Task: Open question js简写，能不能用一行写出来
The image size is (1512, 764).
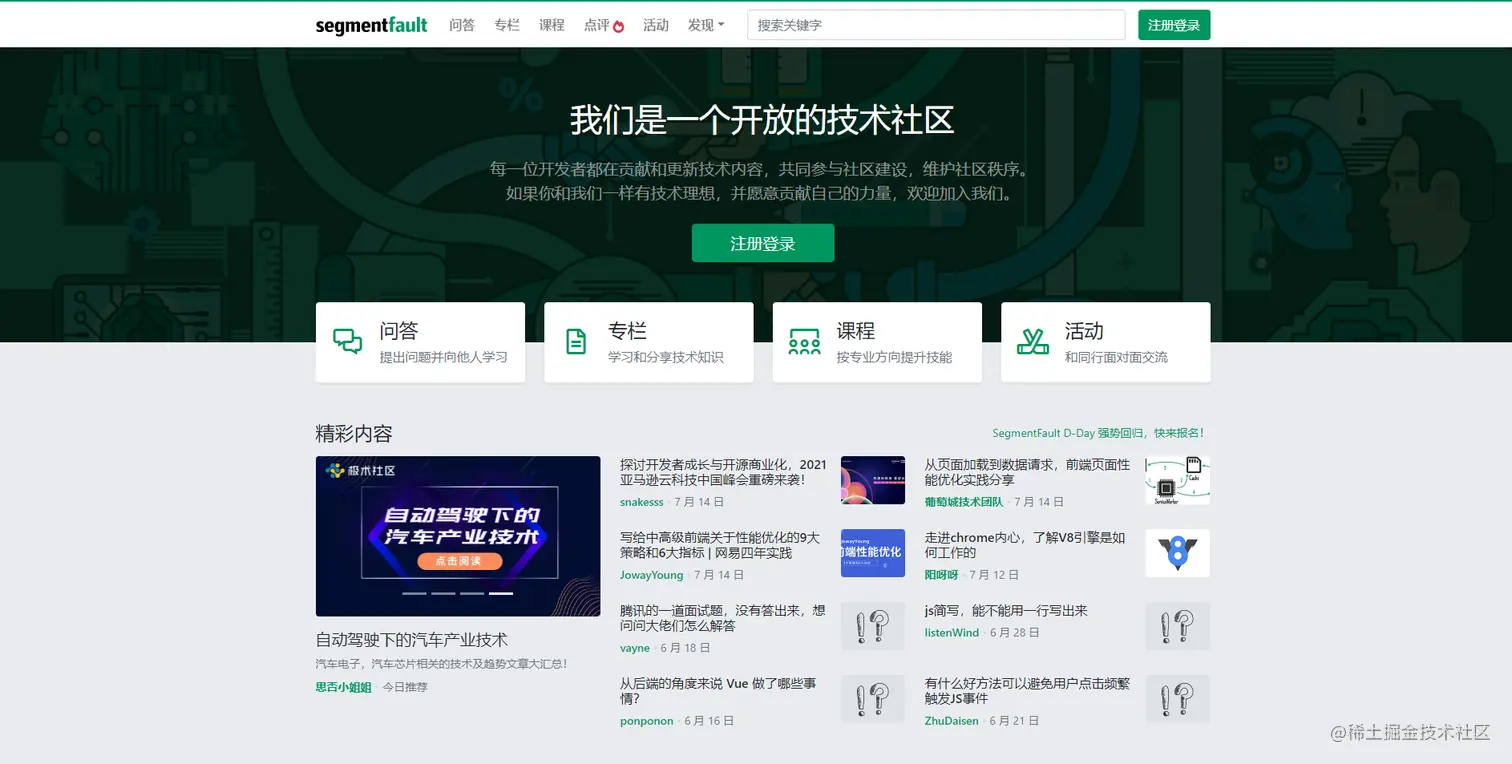Action: click(x=1006, y=611)
